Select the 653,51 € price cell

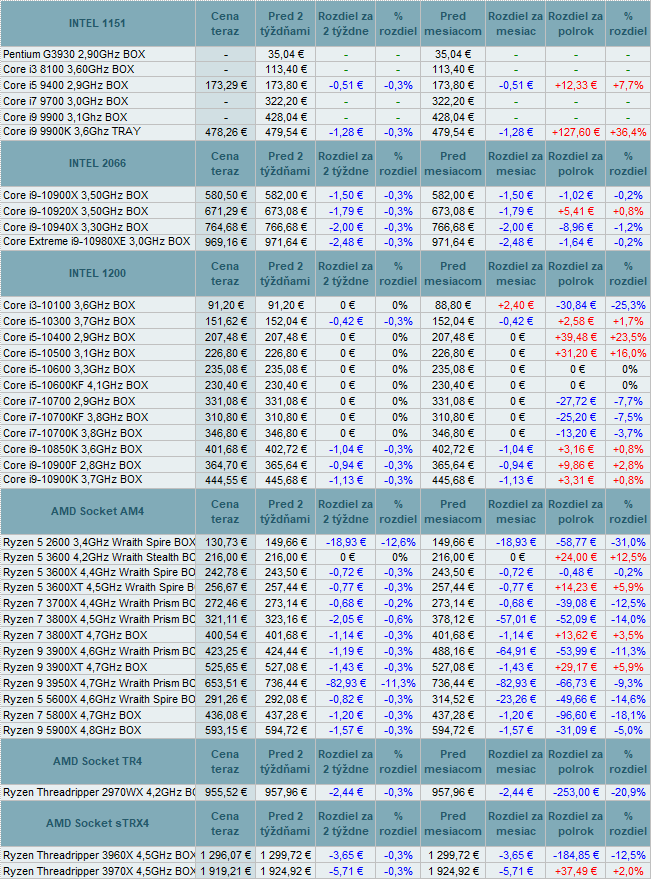point(225,683)
